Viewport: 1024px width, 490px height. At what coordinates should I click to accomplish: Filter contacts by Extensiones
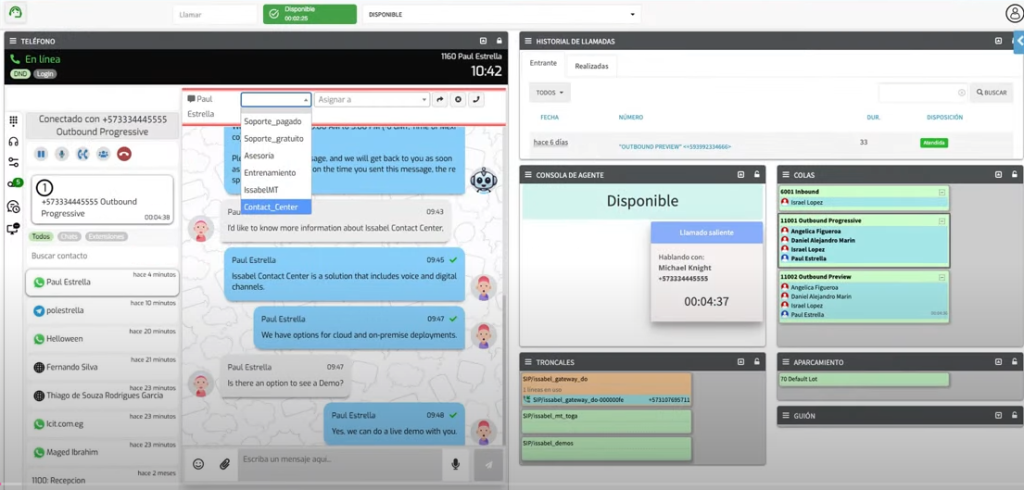[106, 237]
